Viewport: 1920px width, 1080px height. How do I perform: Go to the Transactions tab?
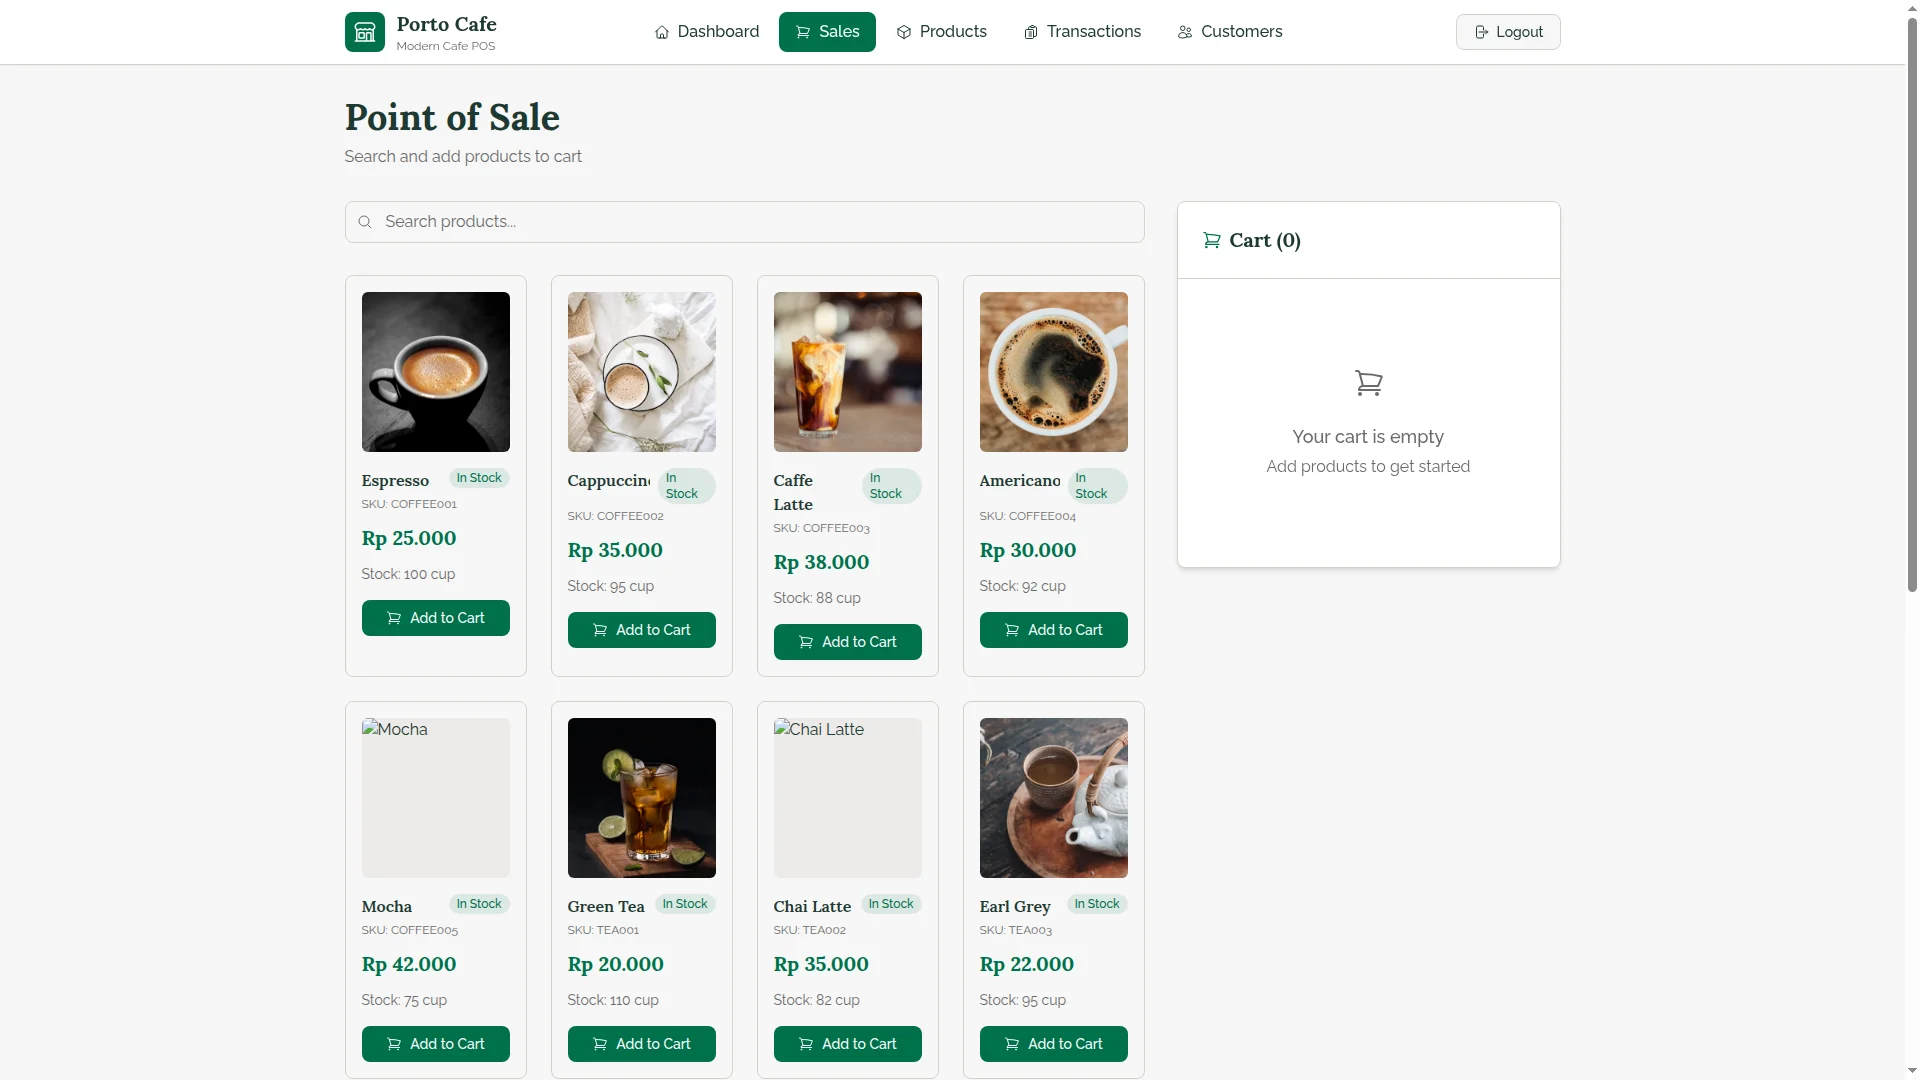(1082, 32)
